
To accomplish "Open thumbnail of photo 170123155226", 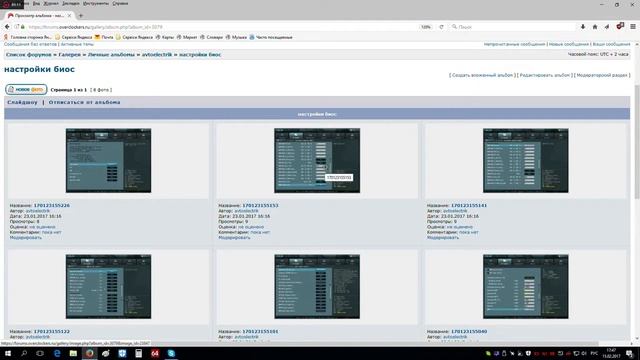I will [x=108, y=160].
